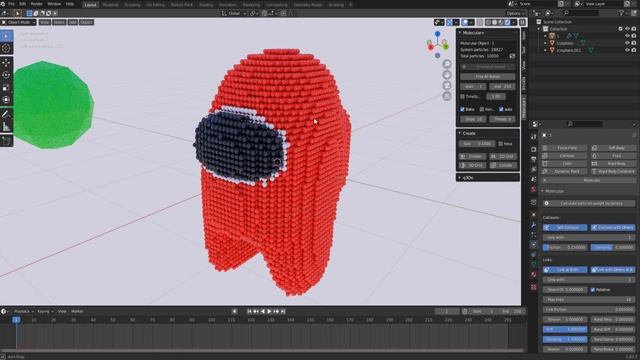Open Object properties tab icon

click(x=533, y=215)
